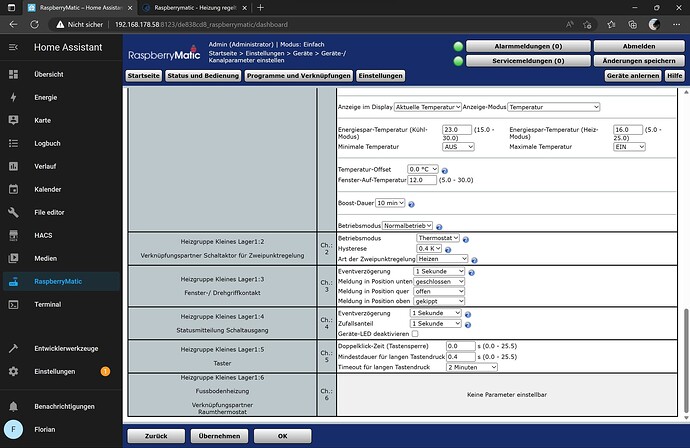Select RaspberryMatic in sidebar

click(x=61, y=281)
